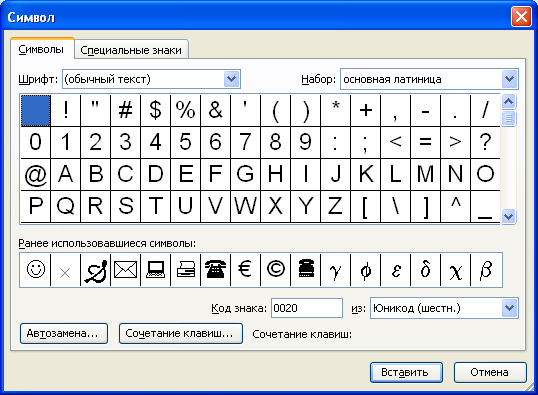Select the Greek chi recent symbol
This screenshot has height=395, width=538.
(455, 270)
